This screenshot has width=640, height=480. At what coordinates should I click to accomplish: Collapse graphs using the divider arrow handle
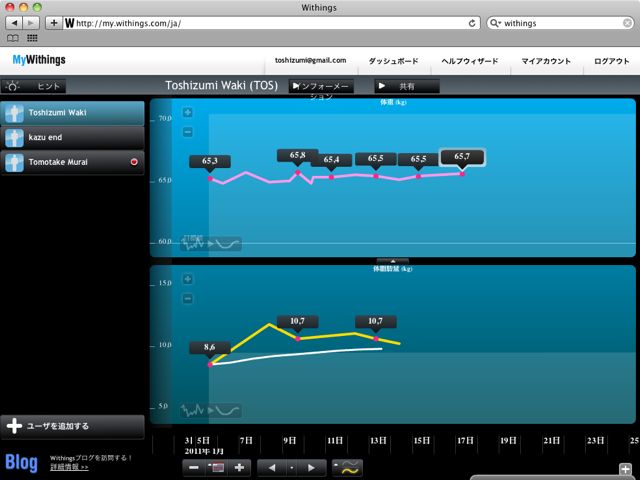pos(393,261)
